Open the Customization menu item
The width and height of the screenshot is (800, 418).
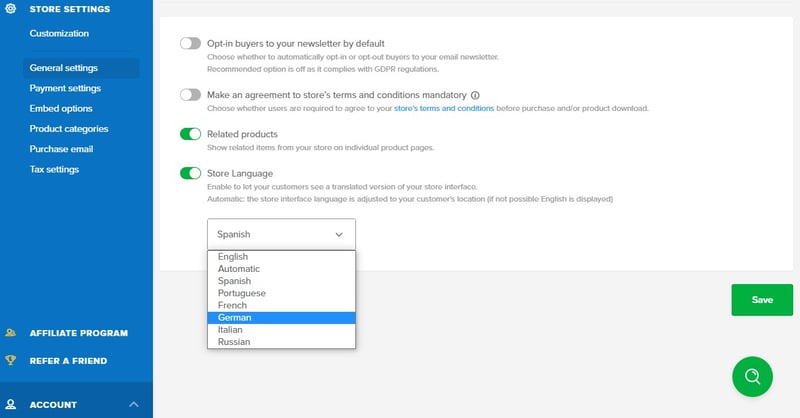click(59, 33)
